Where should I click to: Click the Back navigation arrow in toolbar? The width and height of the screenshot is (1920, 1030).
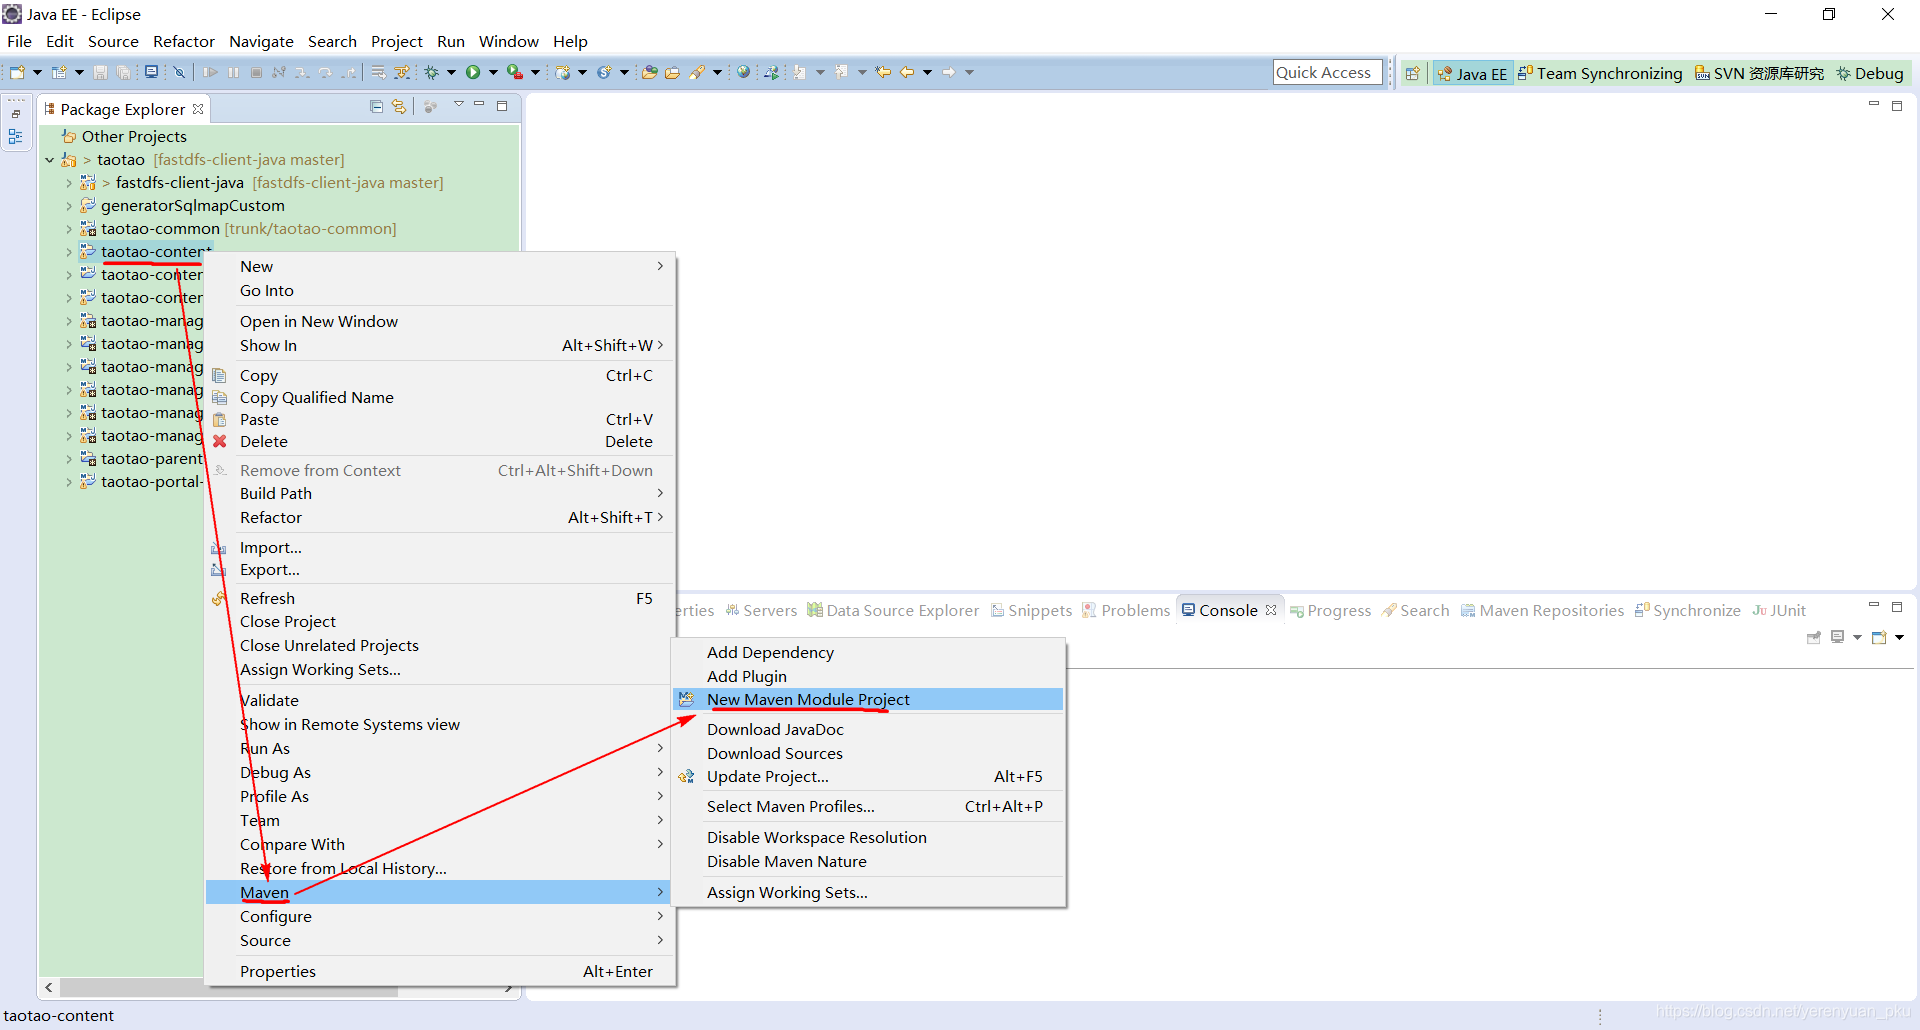pyautogui.click(x=906, y=72)
